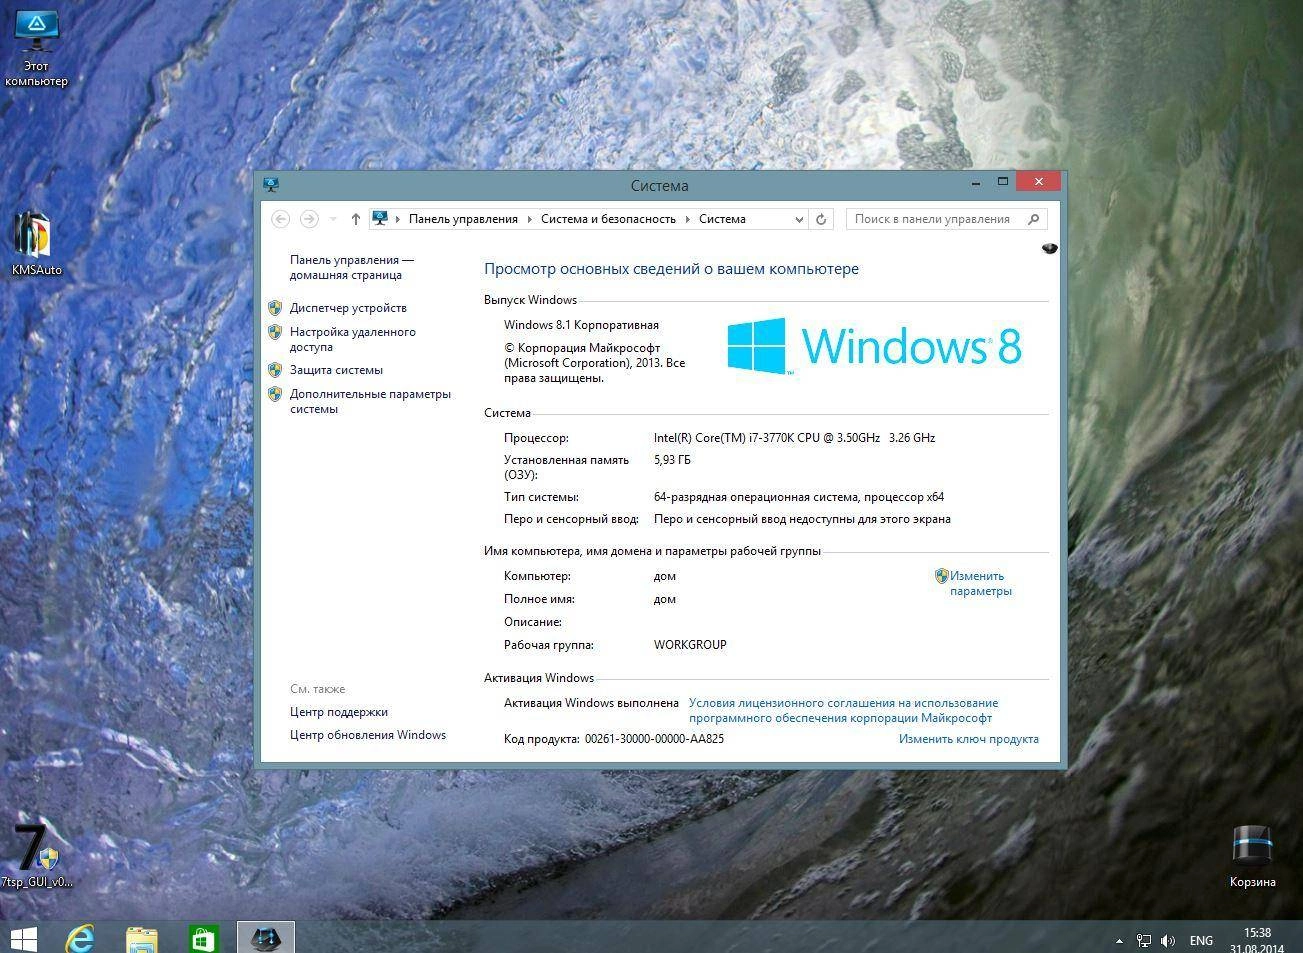Select the 5,93 ГБ memory value
This screenshot has height=953, width=1303.
pyautogui.click(x=672, y=460)
